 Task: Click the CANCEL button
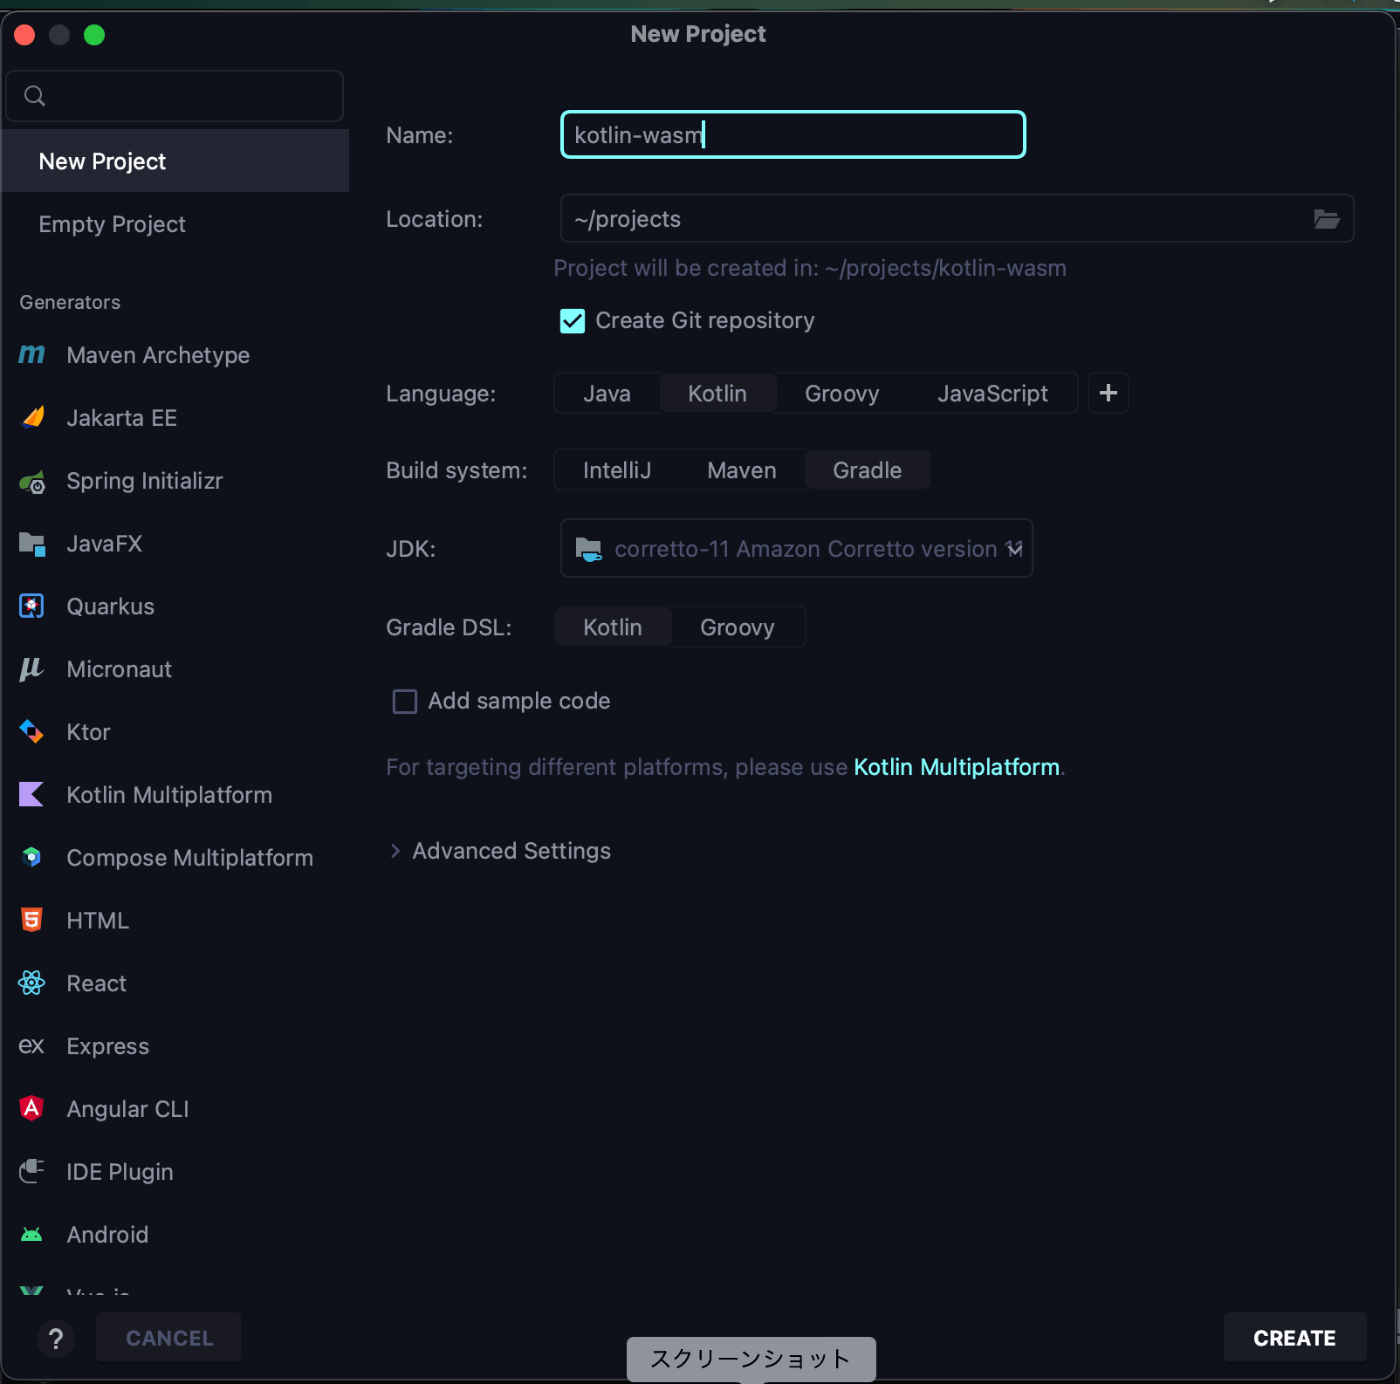(169, 1338)
